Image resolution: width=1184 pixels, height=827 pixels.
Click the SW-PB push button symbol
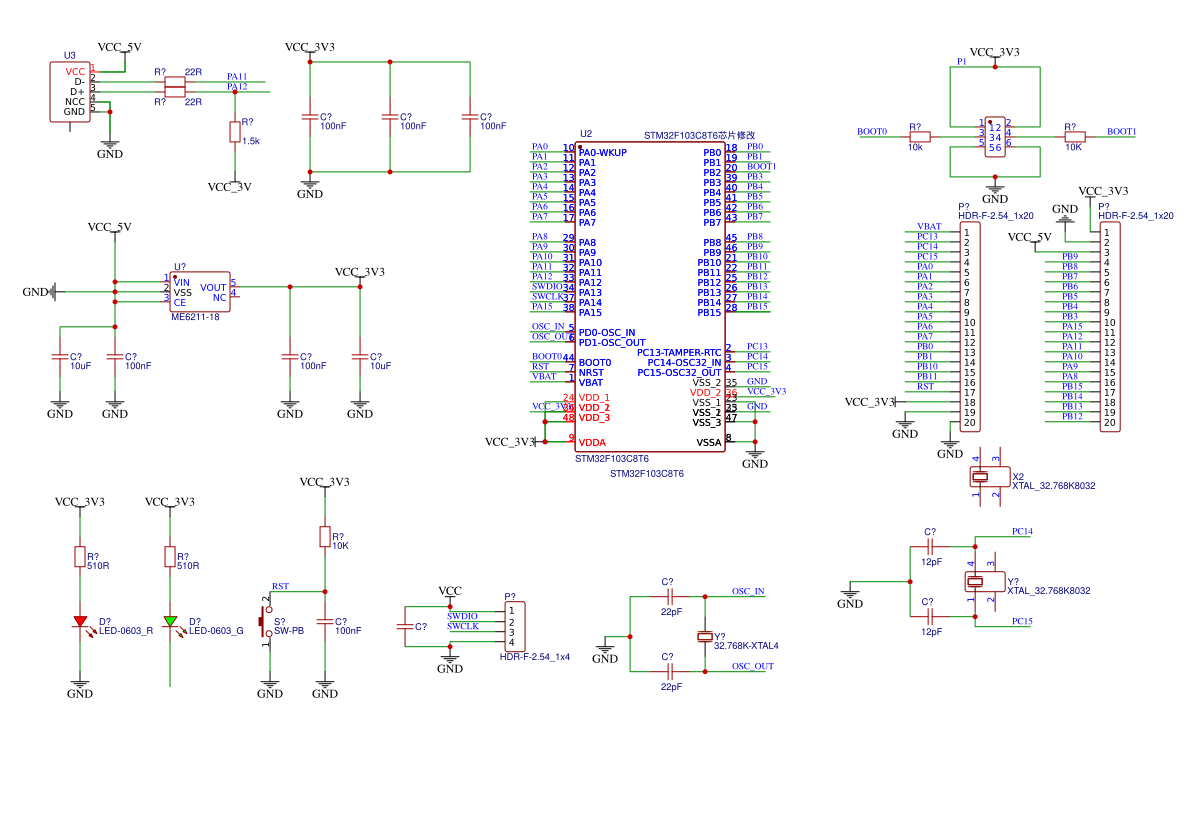click(266, 622)
